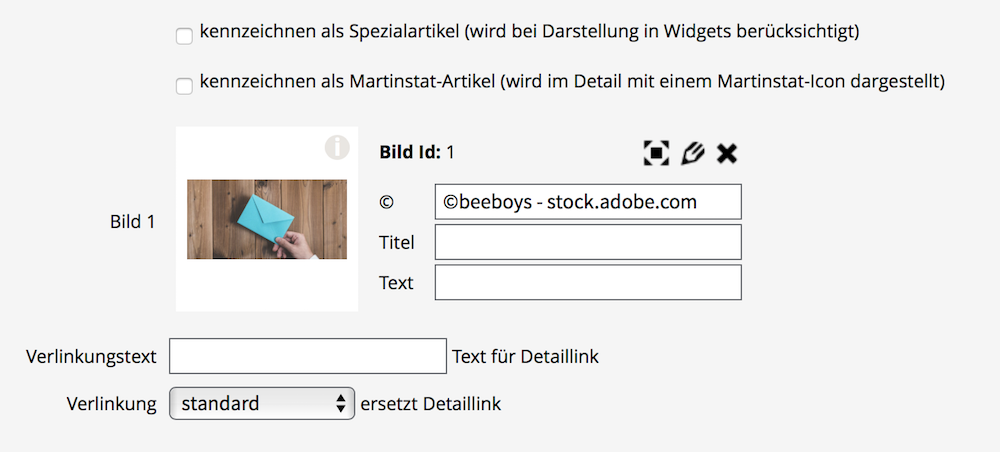Image resolution: width=1000 pixels, height=452 pixels.
Task: Click the 'ersetzt Detaillink' hint text
Action: [x=430, y=404]
